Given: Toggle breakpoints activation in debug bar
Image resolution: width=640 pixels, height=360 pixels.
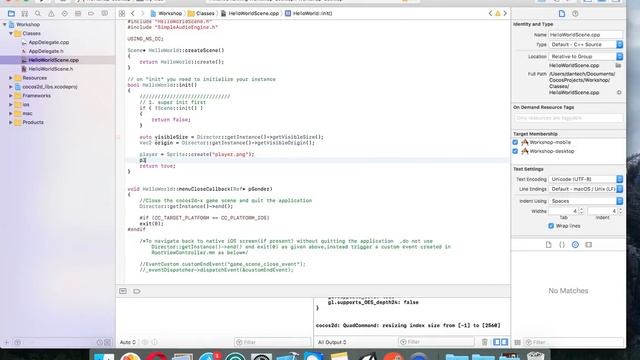Looking at the screenshot, I should [137, 291].
